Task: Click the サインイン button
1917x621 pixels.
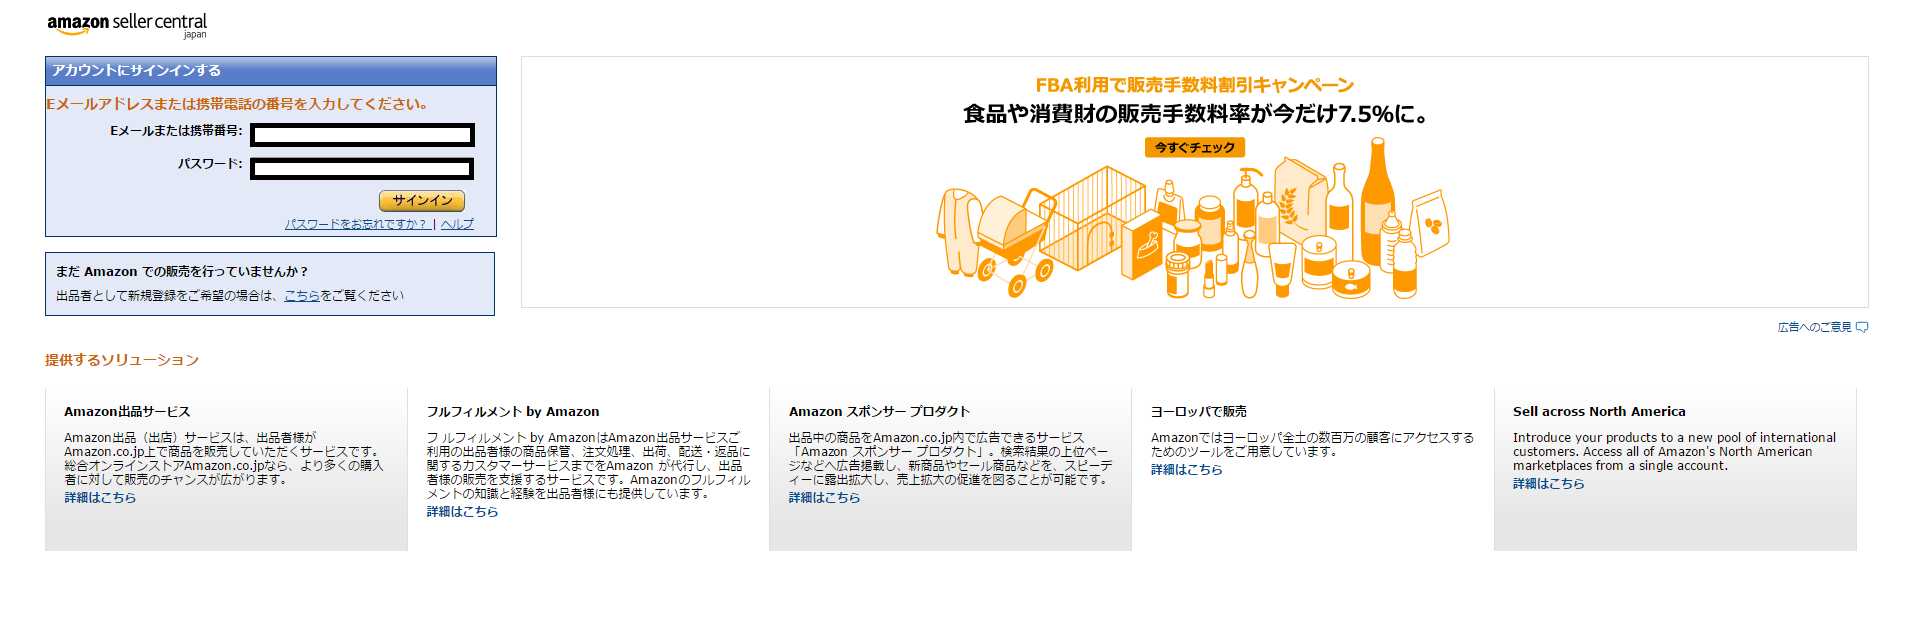Action: click(422, 201)
